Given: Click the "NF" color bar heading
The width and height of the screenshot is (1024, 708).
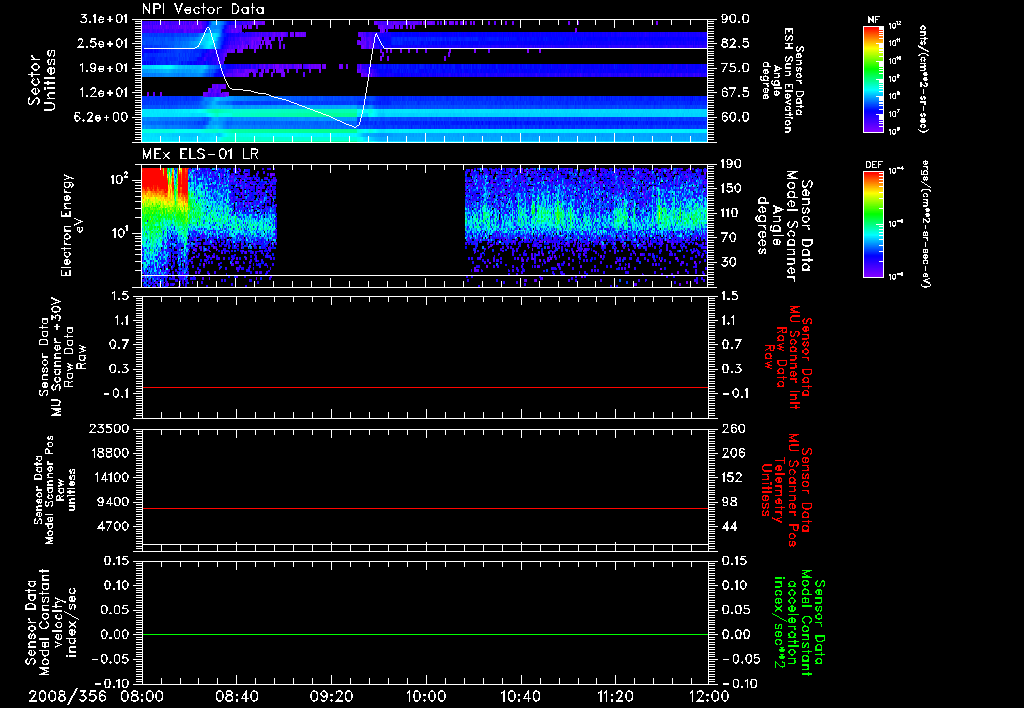Looking at the screenshot, I should (874, 20).
